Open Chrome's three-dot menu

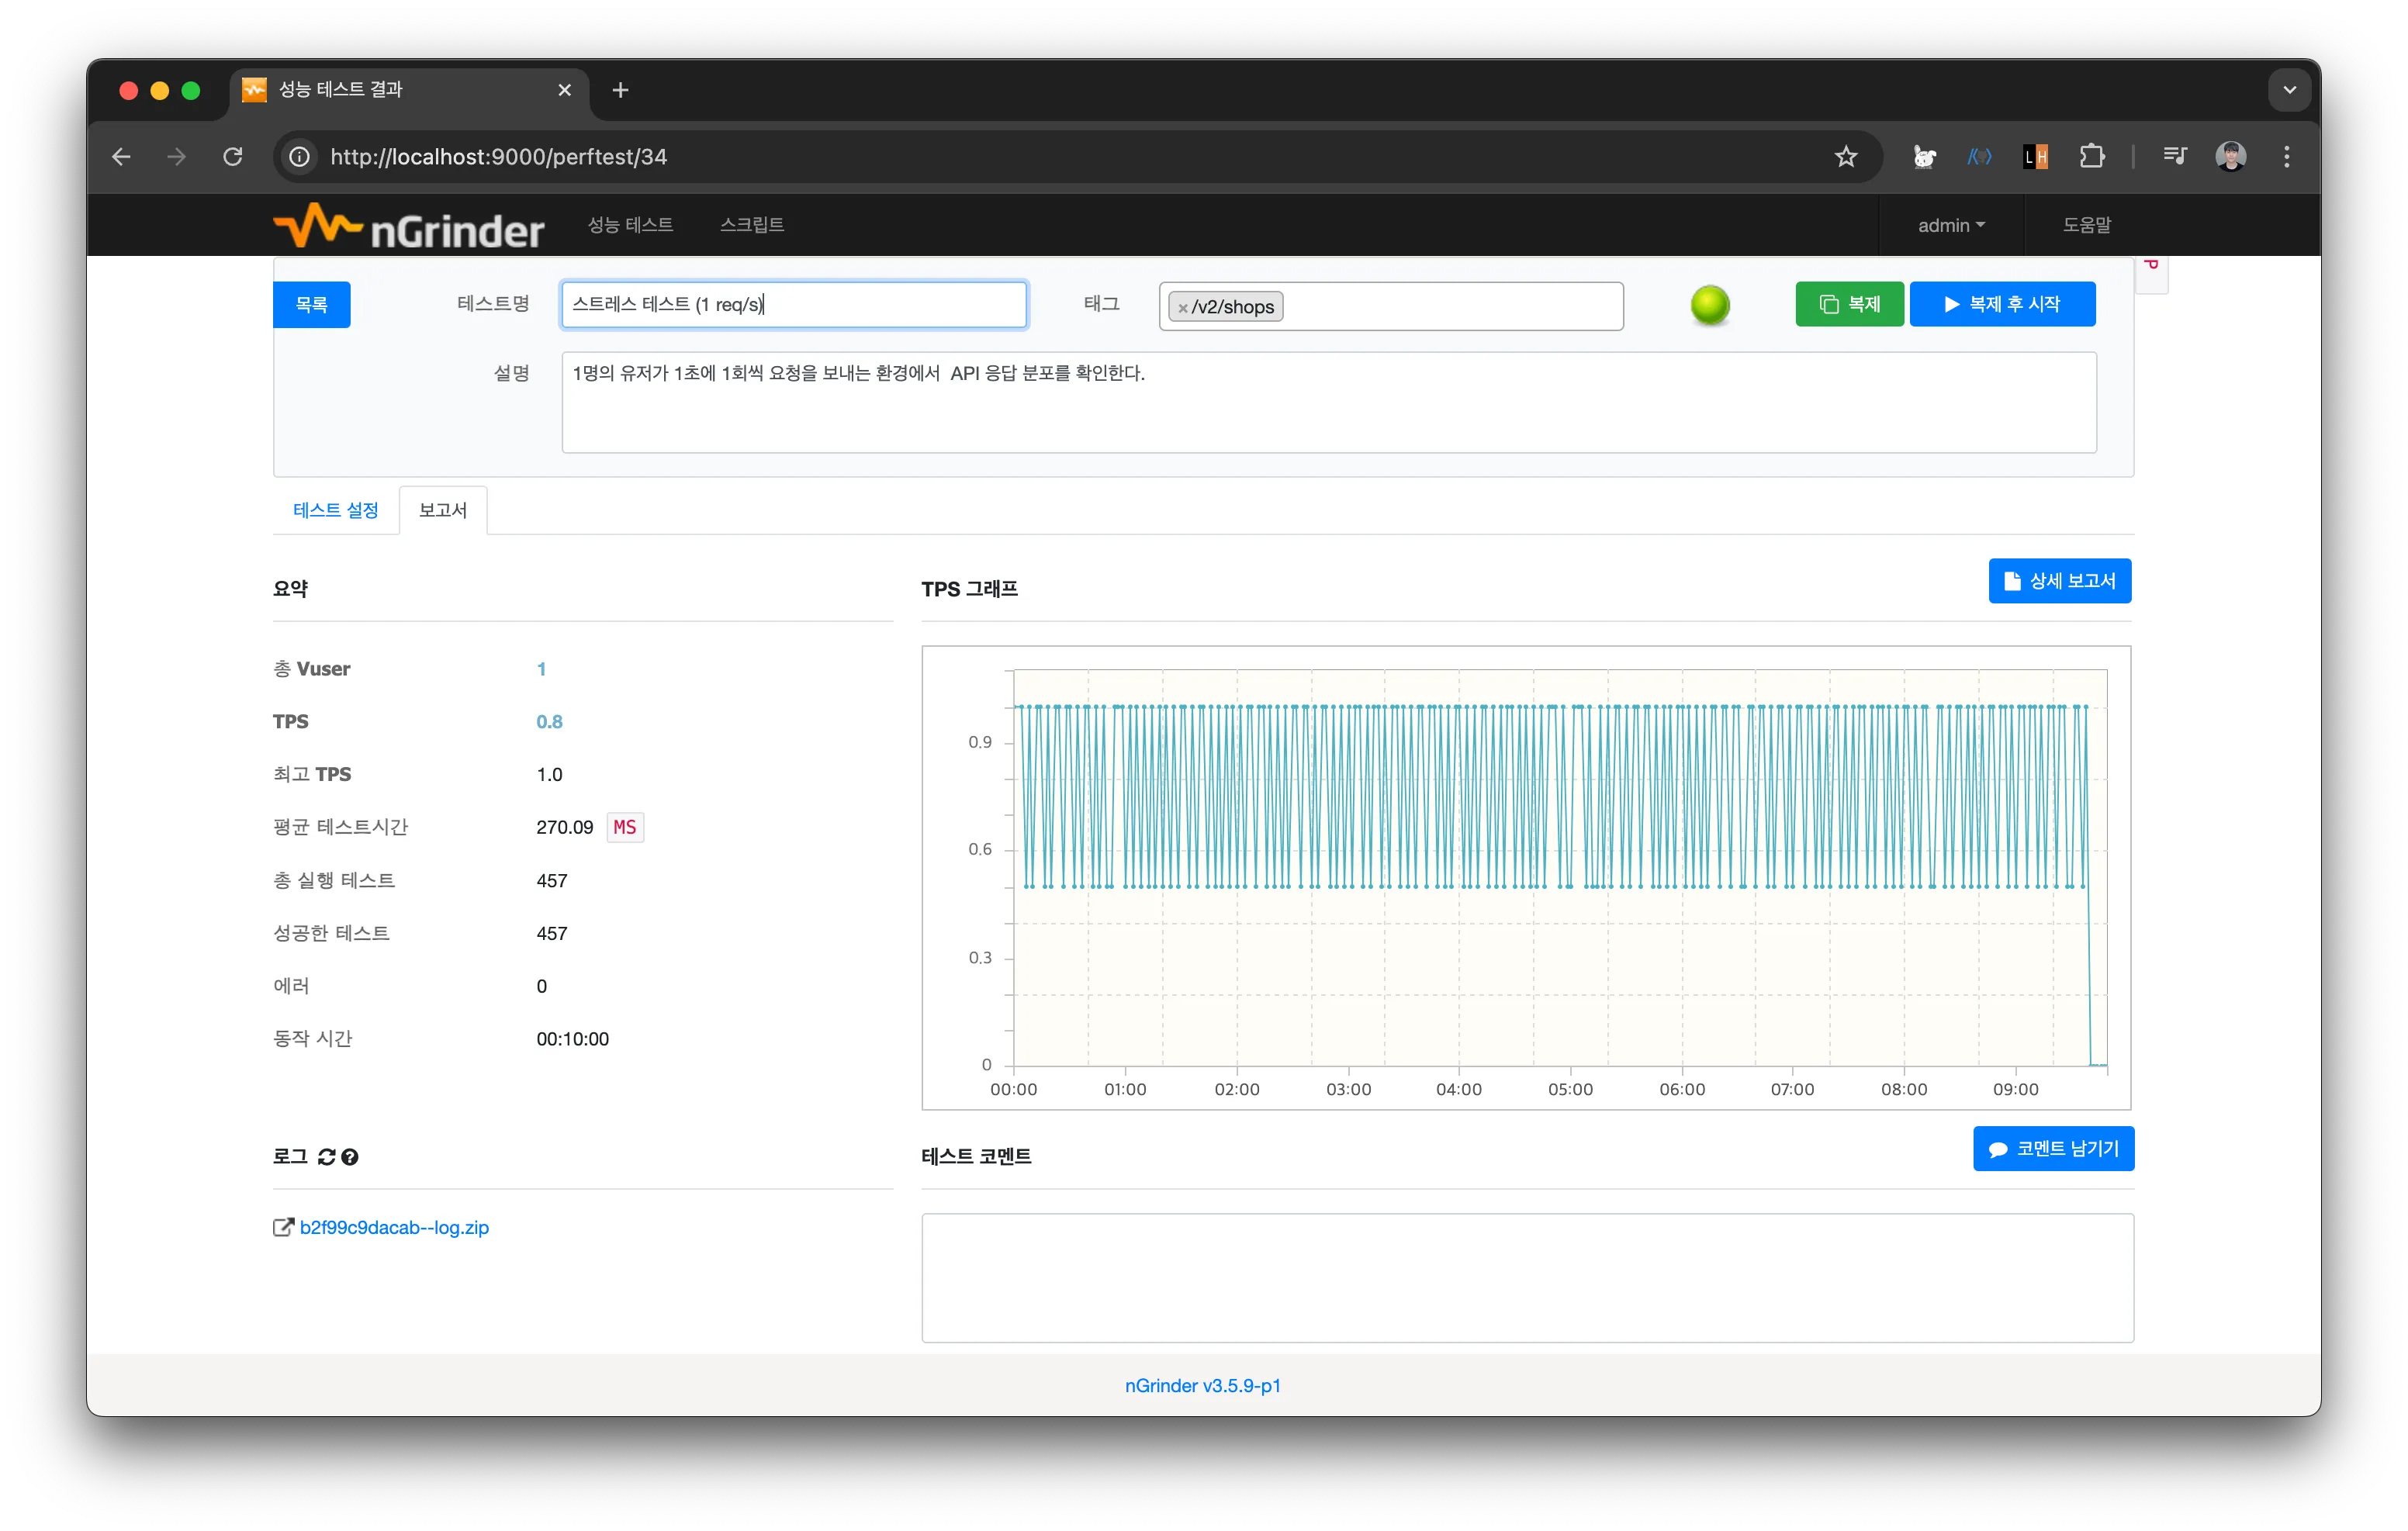(2286, 157)
